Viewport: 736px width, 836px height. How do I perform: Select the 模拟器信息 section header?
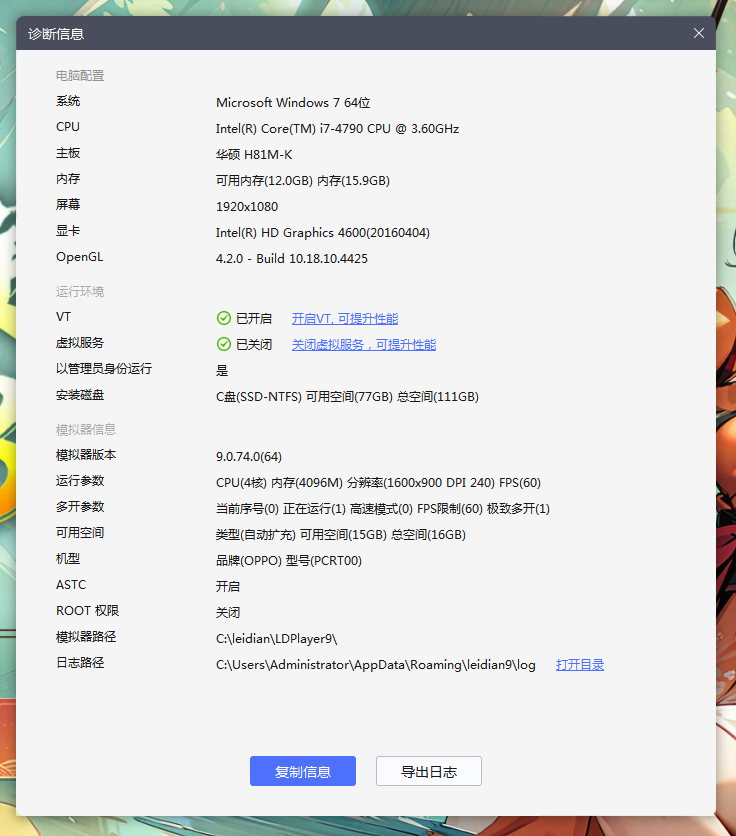pos(86,430)
